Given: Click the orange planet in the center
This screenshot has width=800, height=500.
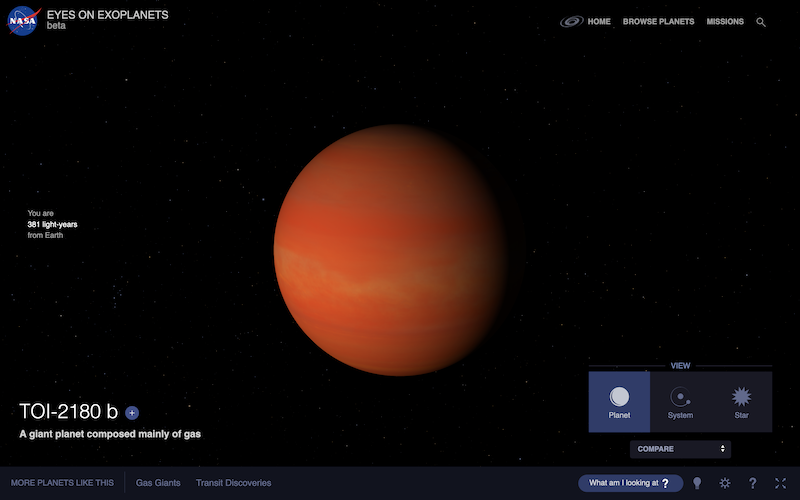Looking at the screenshot, I should pyautogui.click(x=392, y=250).
